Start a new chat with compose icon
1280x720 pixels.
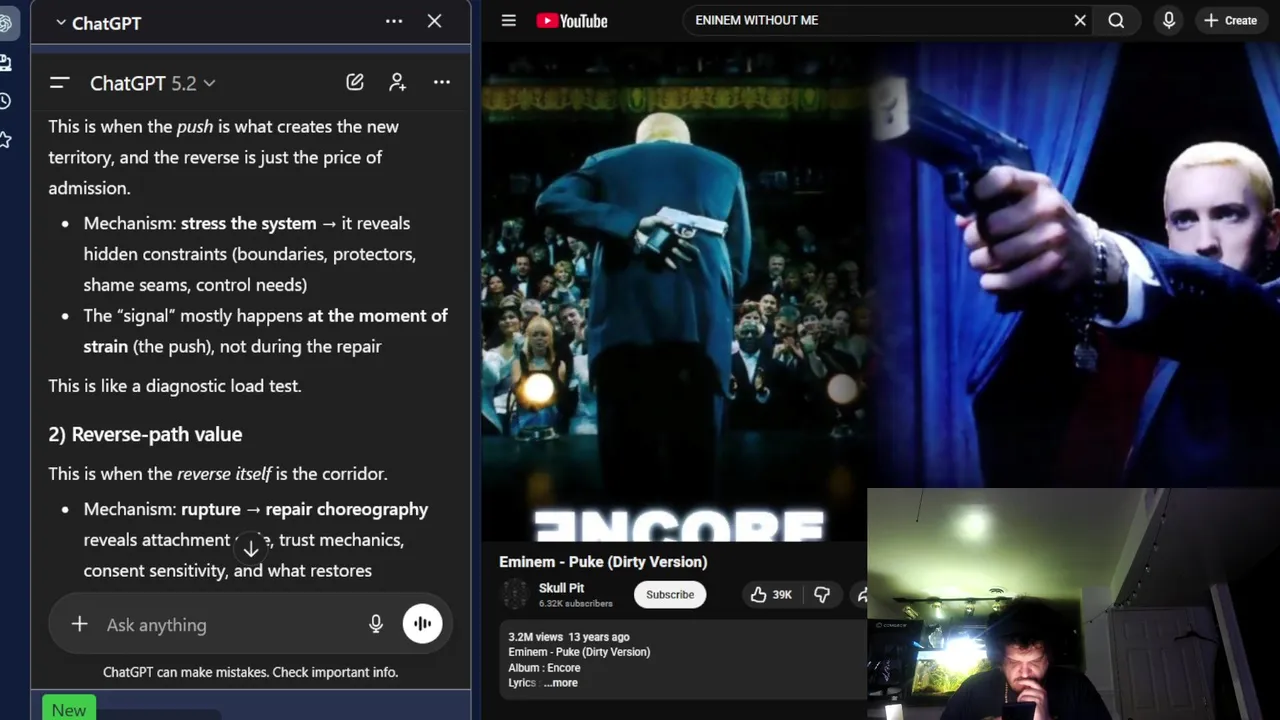[355, 82]
